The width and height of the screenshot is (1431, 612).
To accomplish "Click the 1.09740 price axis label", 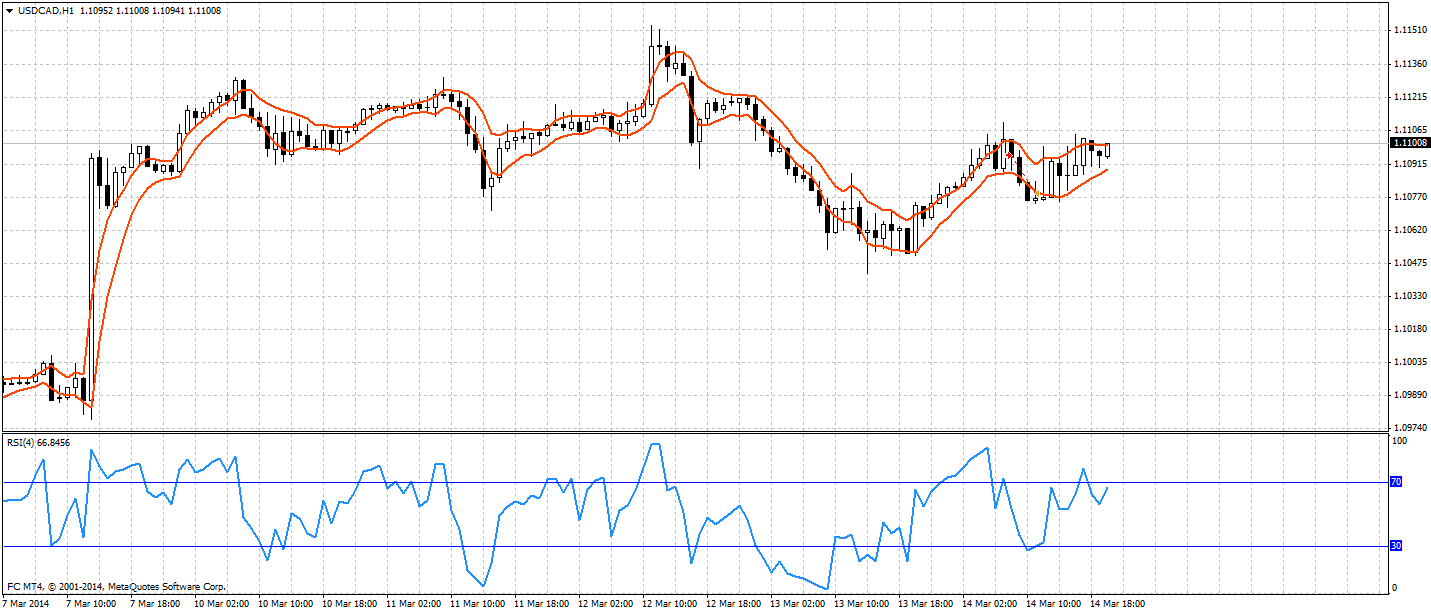I will pos(1409,428).
